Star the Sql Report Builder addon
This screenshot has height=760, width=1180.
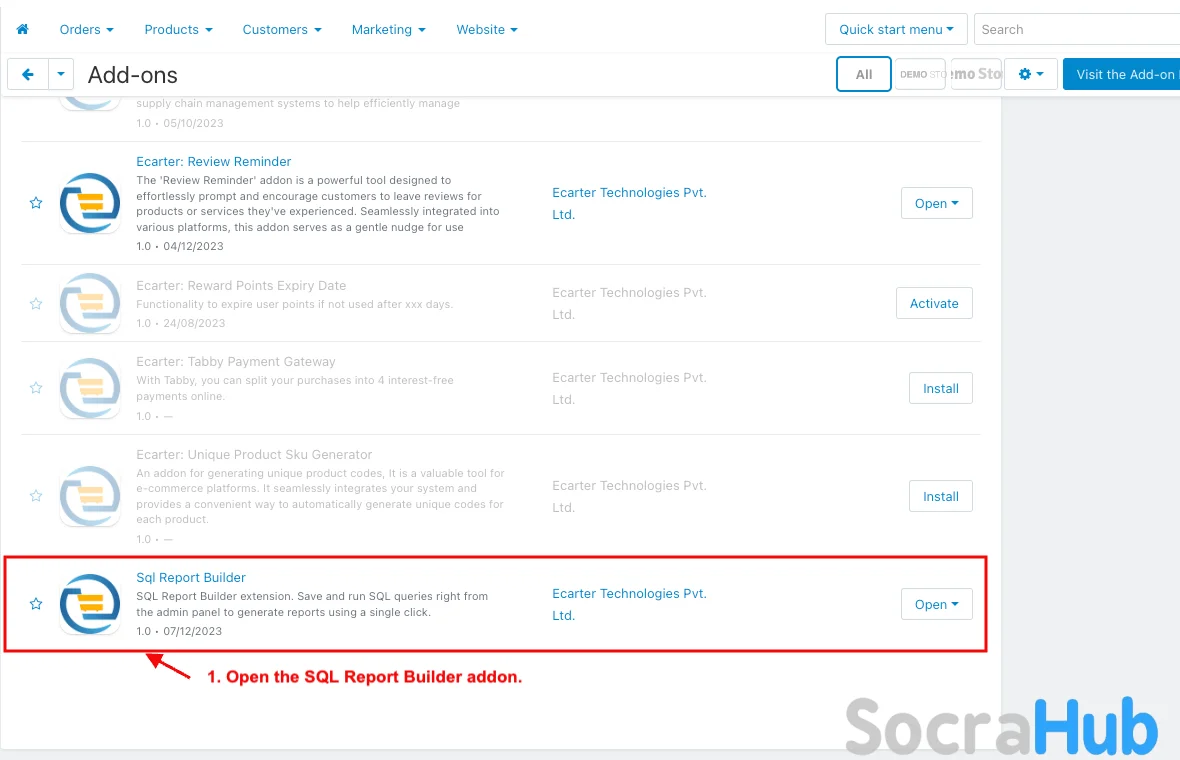point(36,604)
